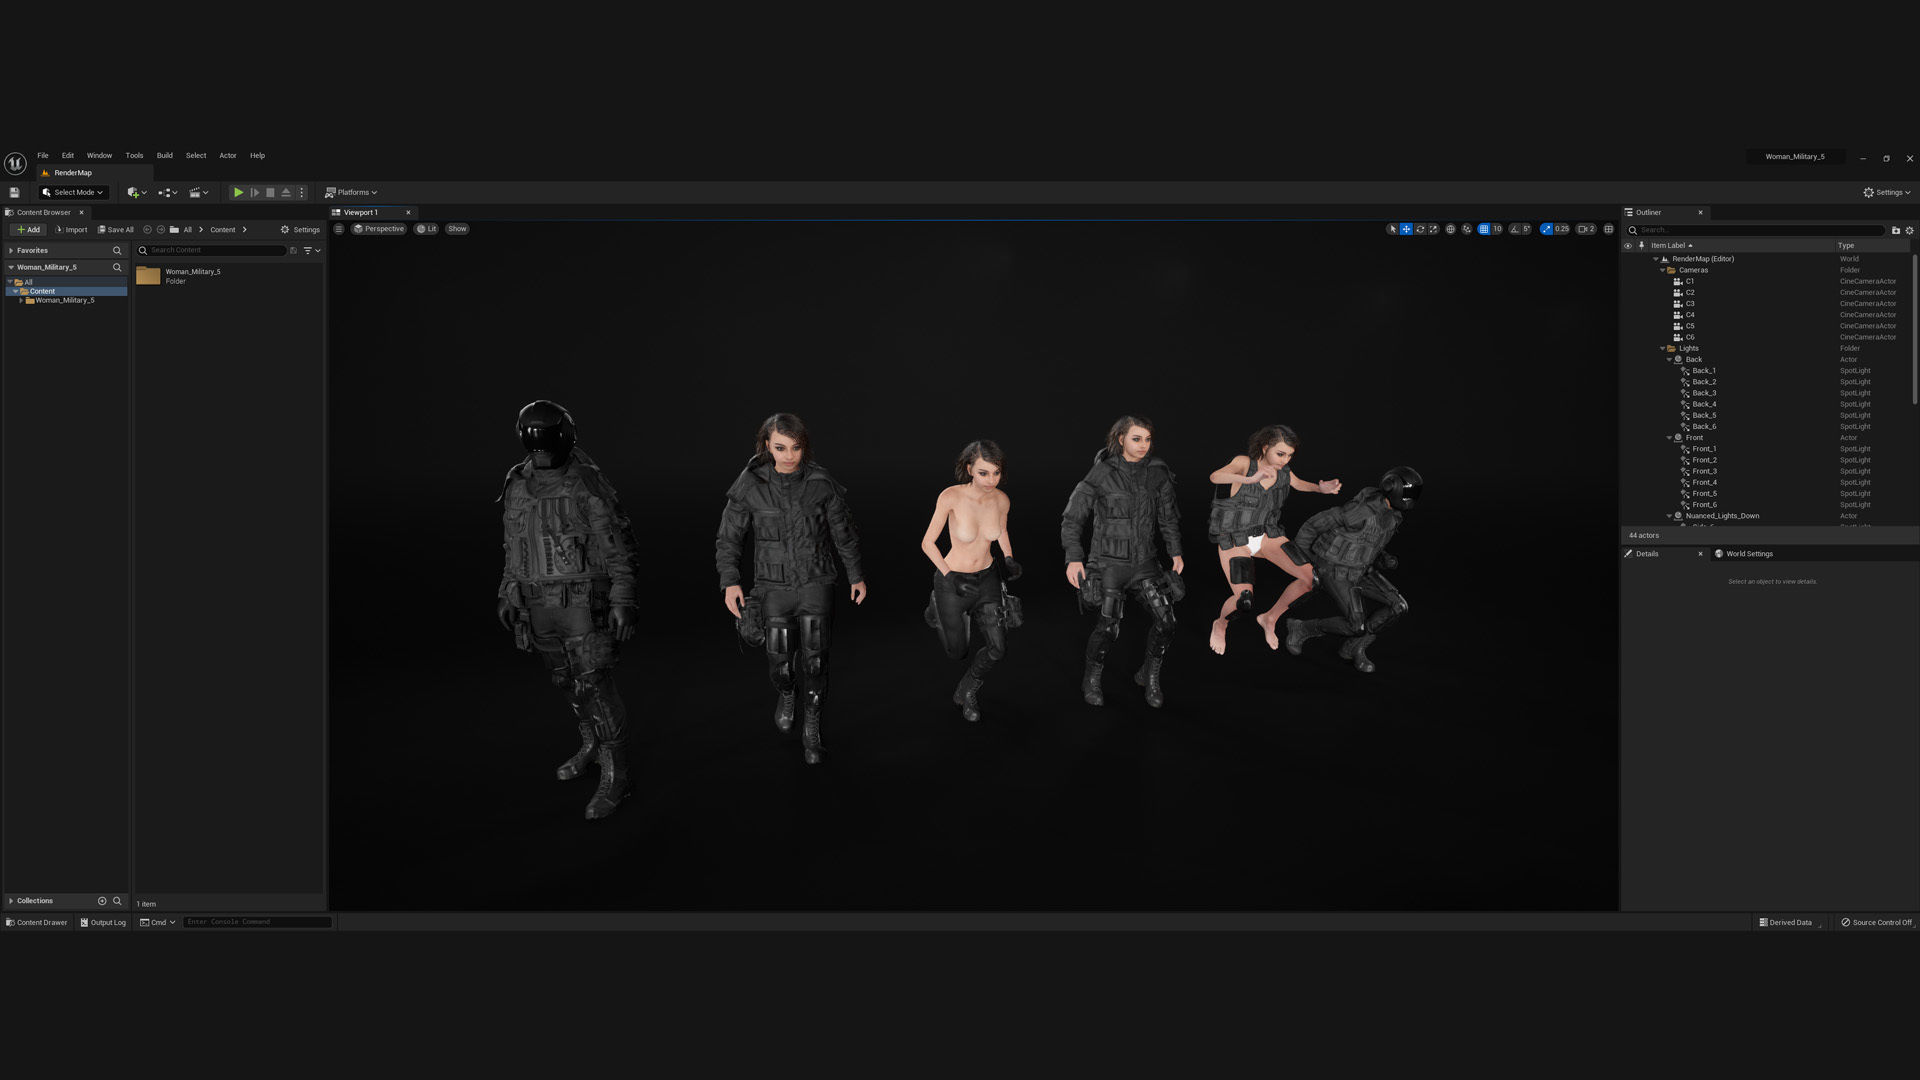Open the Blueprints dropdown in the toolbar

(x=167, y=192)
